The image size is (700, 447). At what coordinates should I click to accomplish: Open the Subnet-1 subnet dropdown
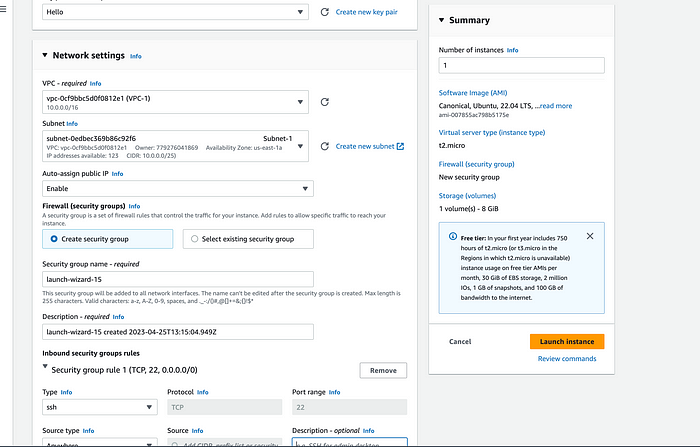pos(175,146)
